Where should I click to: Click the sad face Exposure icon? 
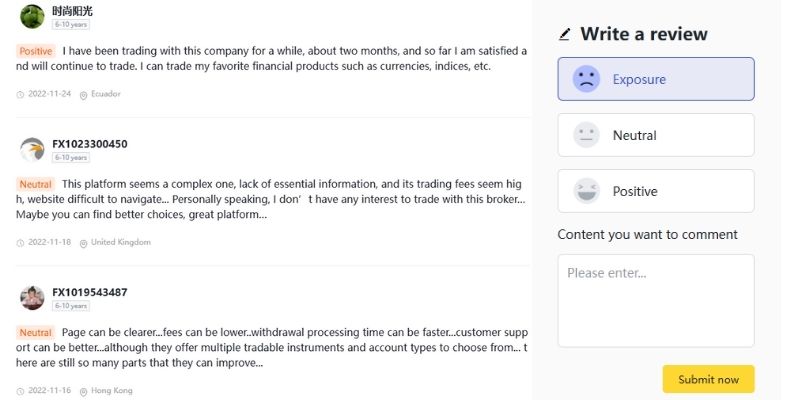pyautogui.click(x=586, y=79)
